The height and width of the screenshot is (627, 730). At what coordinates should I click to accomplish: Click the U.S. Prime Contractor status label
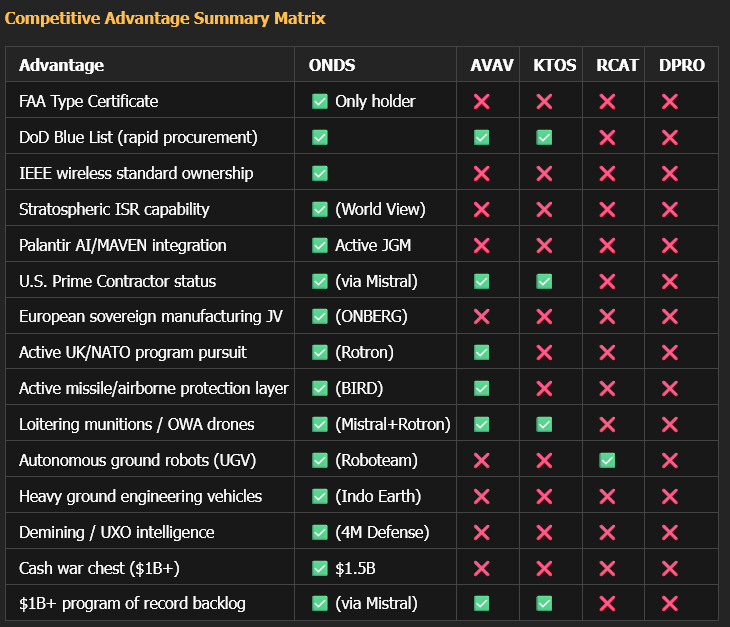117,281
